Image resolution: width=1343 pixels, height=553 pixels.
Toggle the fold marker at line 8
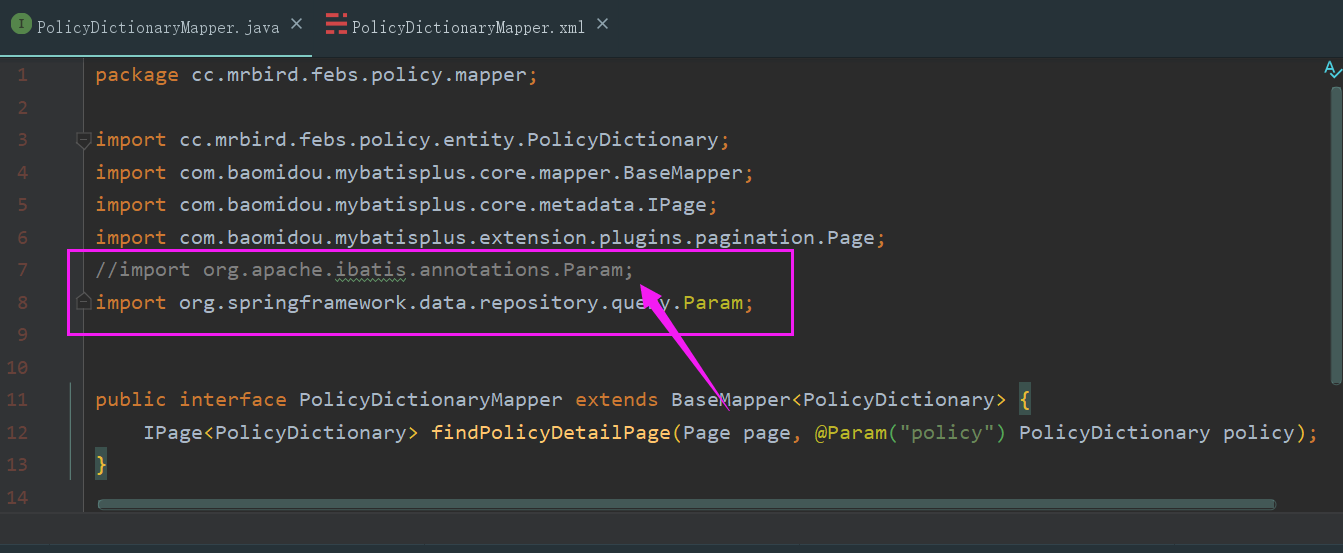point(84,301)
